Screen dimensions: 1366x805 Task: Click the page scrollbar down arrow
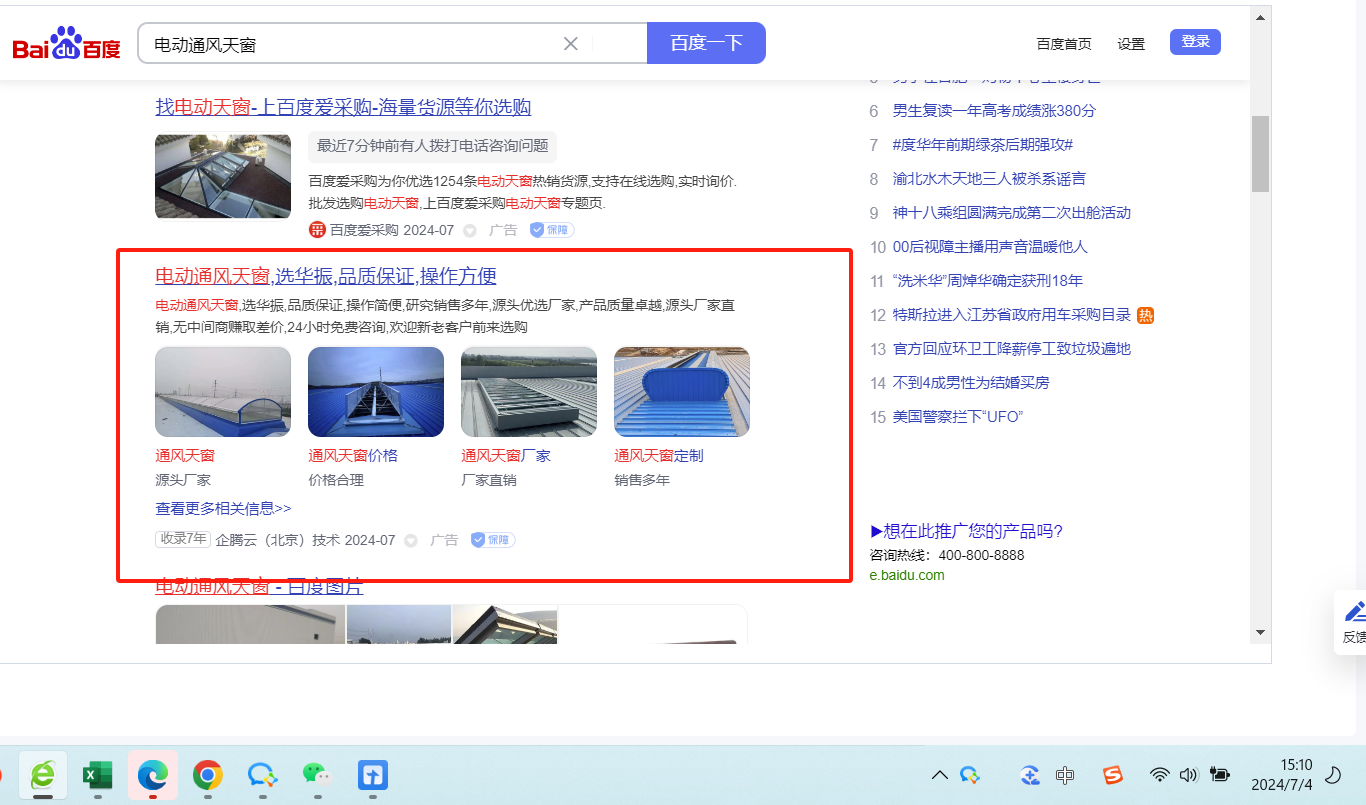[1261, 631]
